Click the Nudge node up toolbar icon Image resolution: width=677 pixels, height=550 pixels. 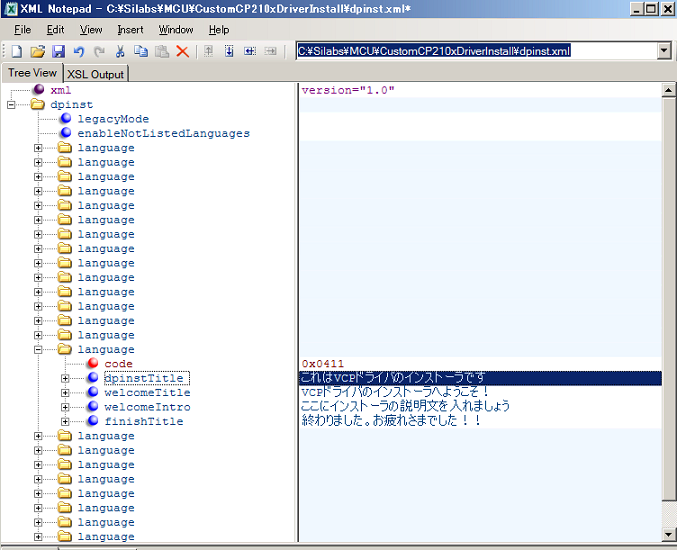[x=208, y=51]
